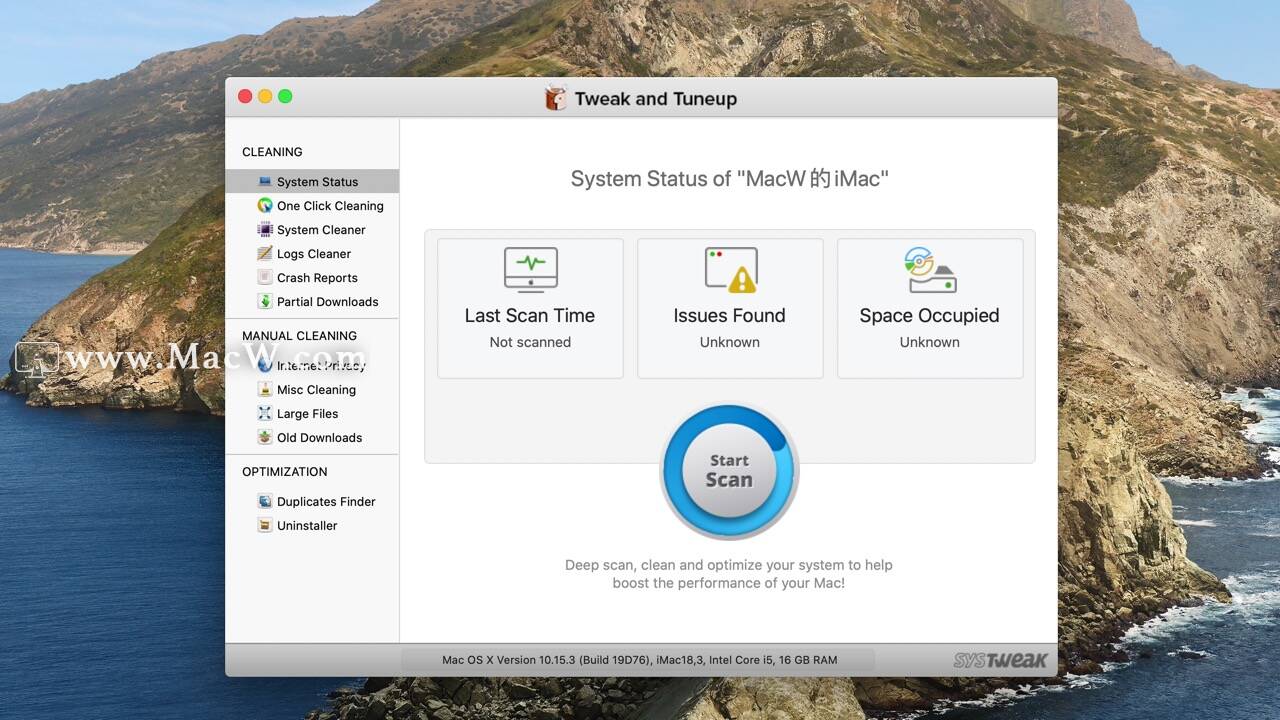
Task: Minimize the Tweak and Tuneup window
Action: 265,96
